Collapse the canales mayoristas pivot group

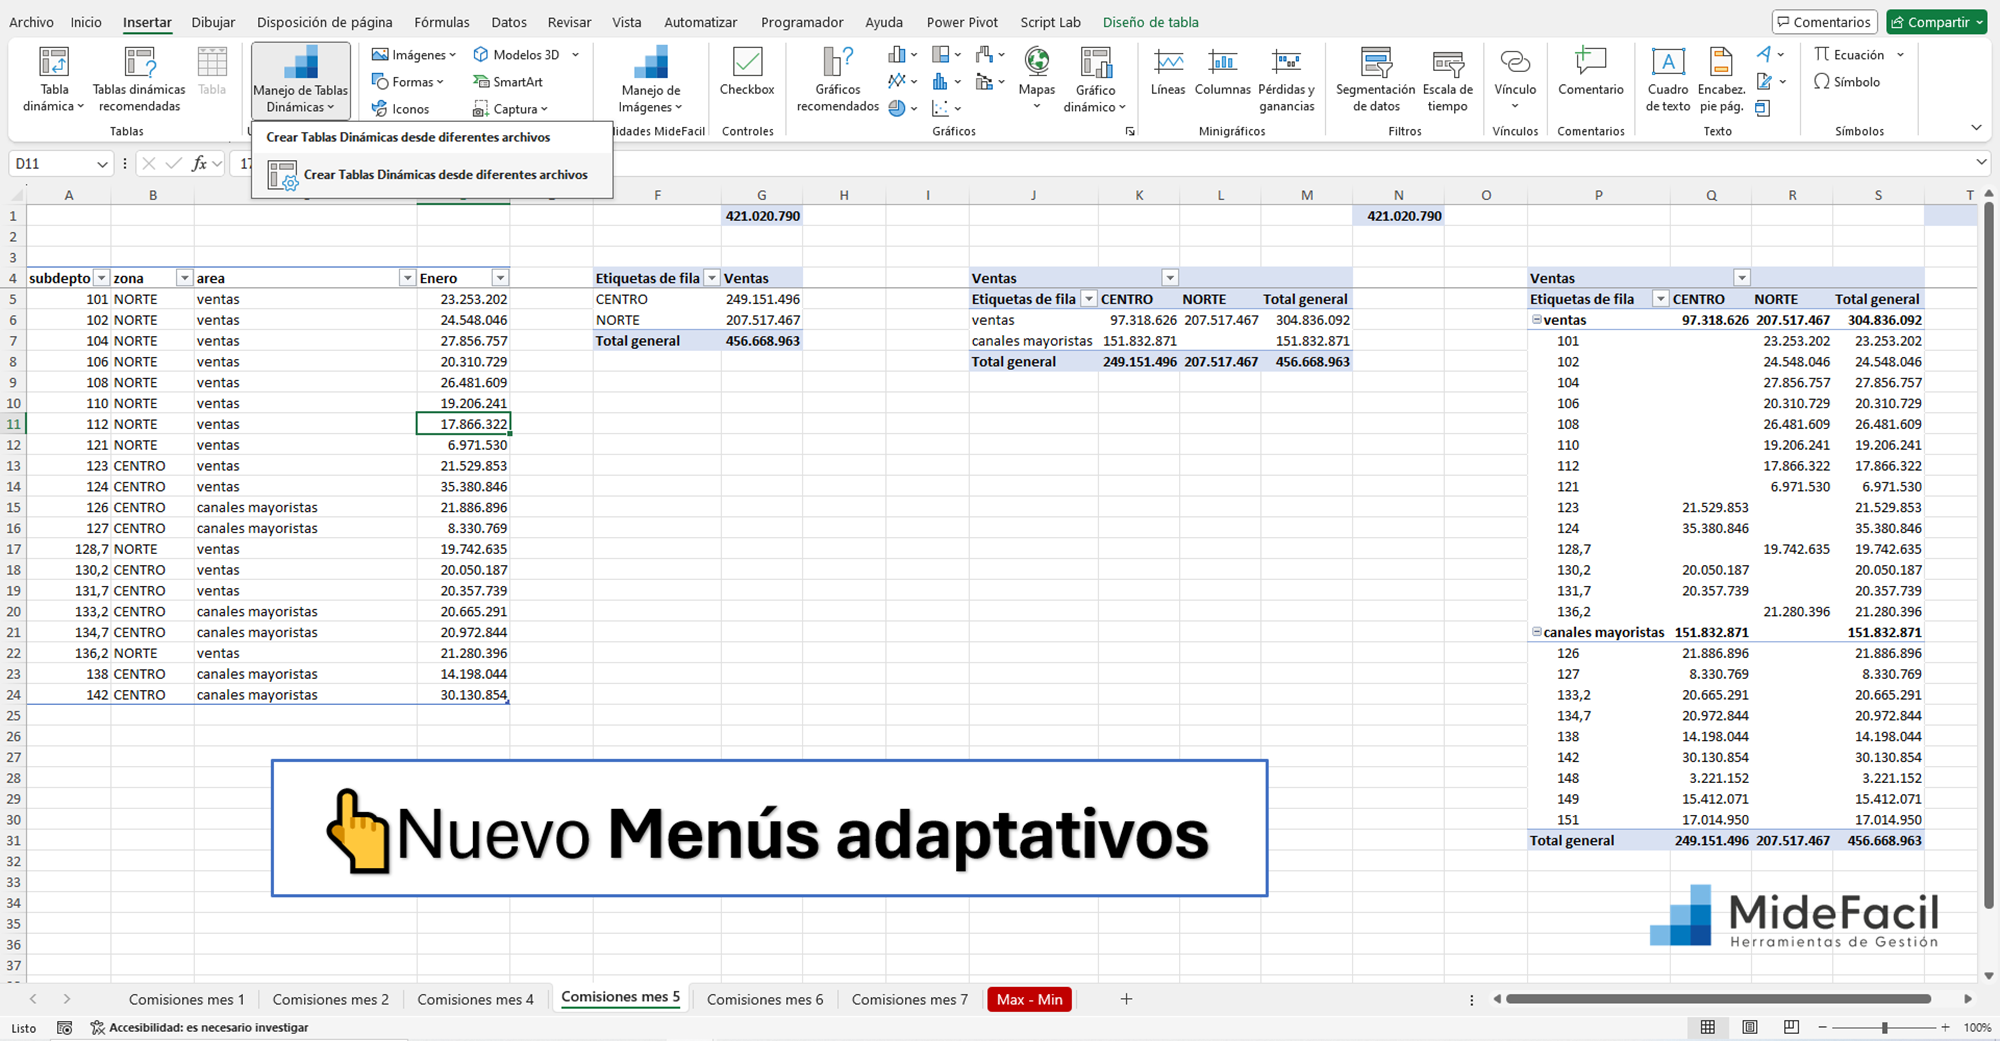tap(1537, 632)
